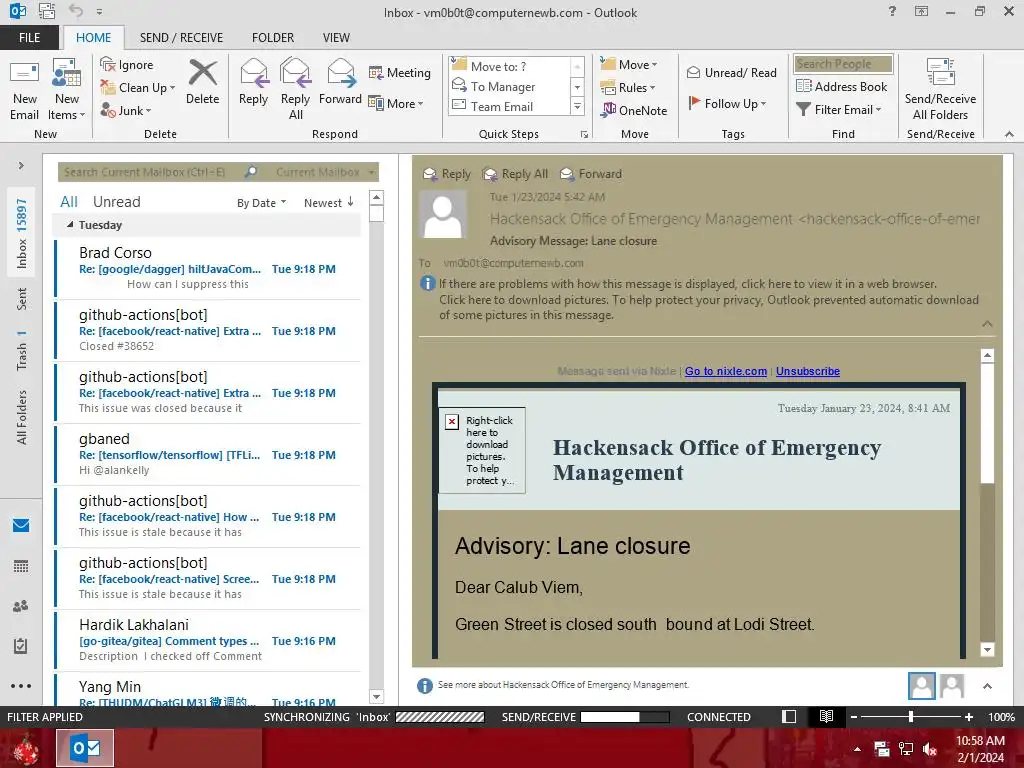
Task: Click the zoom slider handle
Action: point(910,716)
